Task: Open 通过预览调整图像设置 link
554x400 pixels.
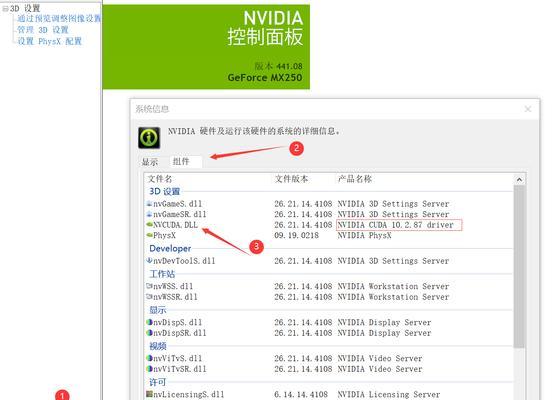Action: [x=59, y=18]
